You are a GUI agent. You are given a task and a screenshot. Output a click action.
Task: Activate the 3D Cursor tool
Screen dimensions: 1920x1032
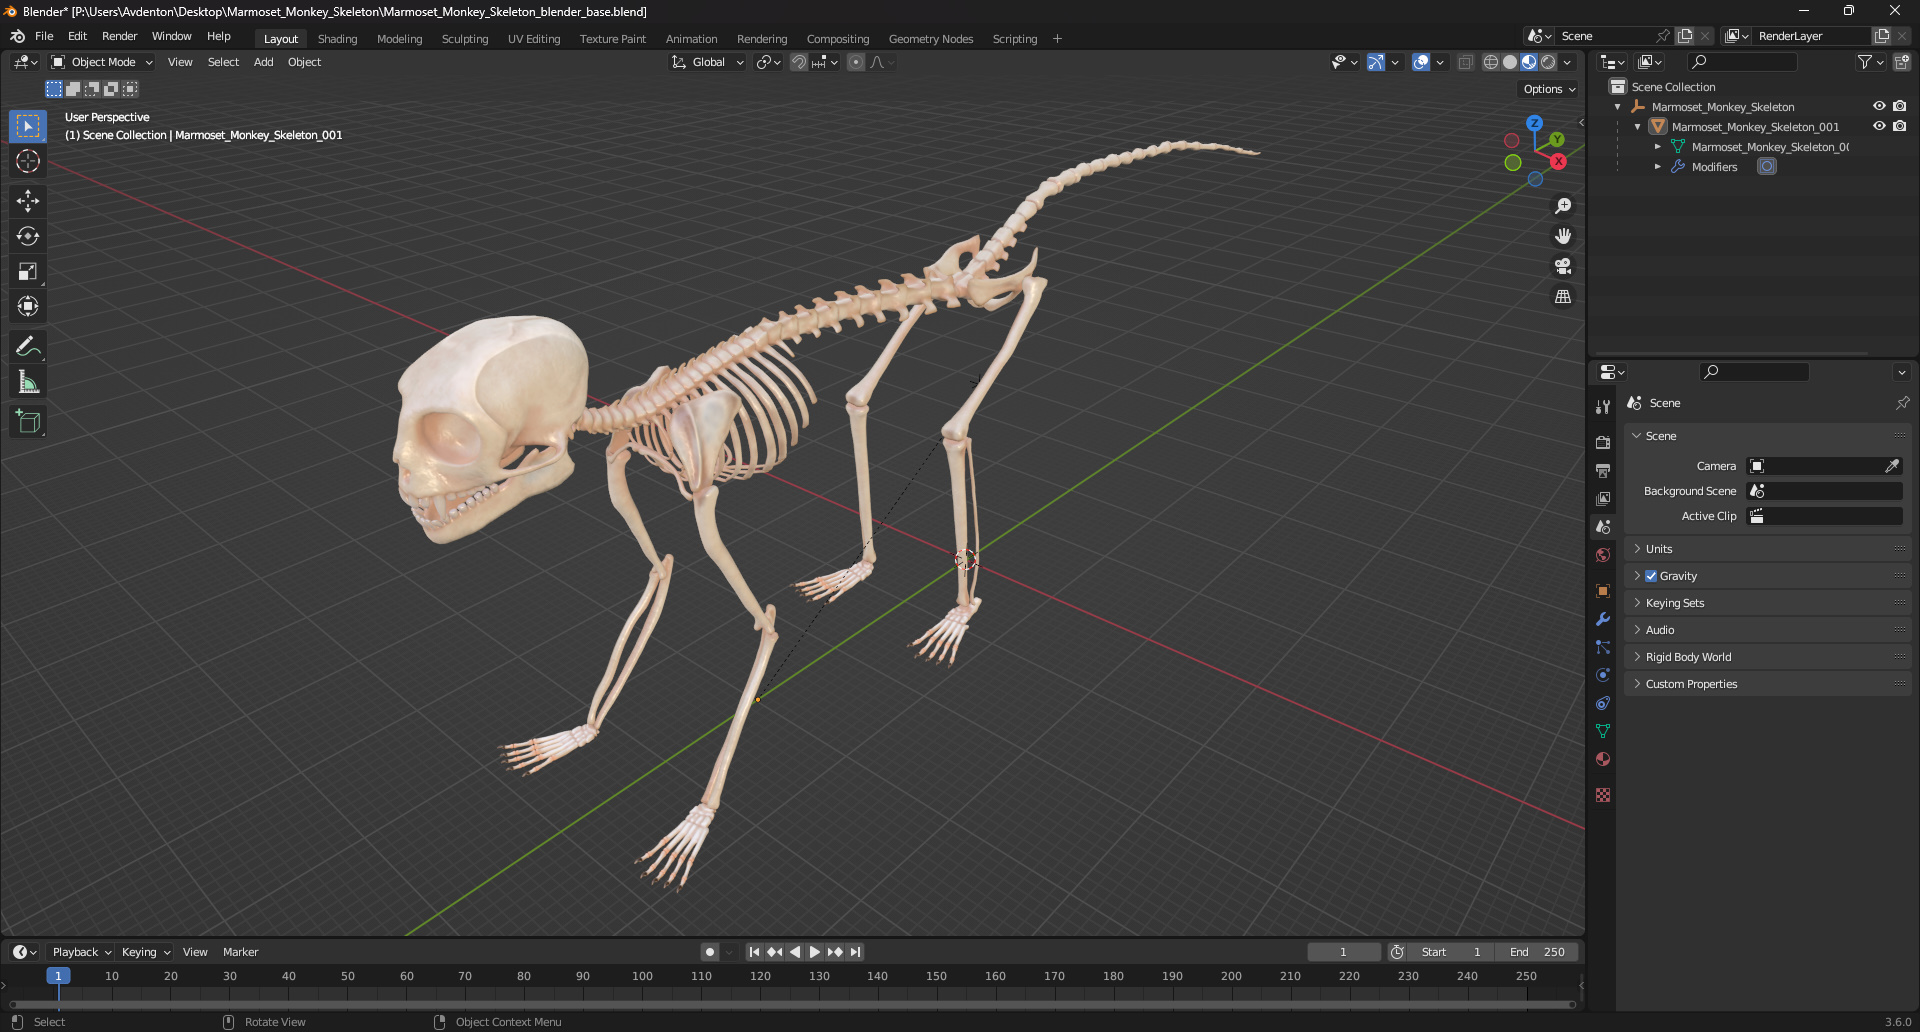(28, 161)
